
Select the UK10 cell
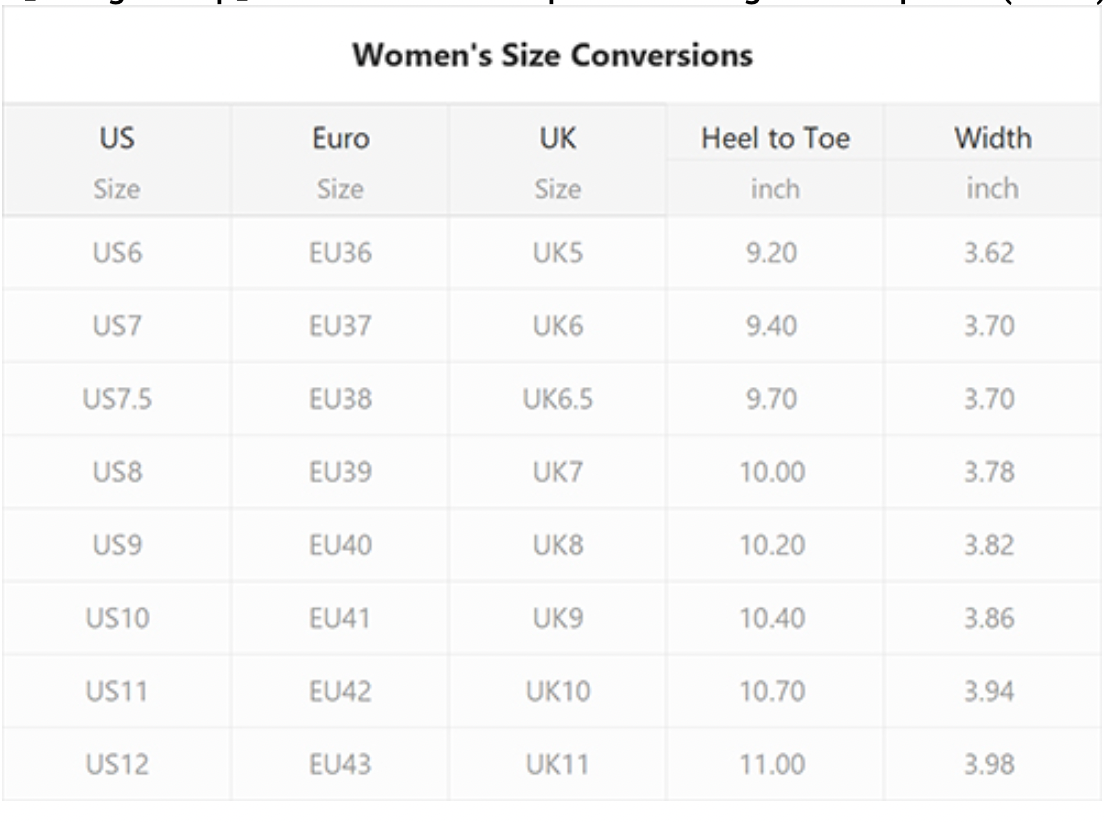(558, 692)
